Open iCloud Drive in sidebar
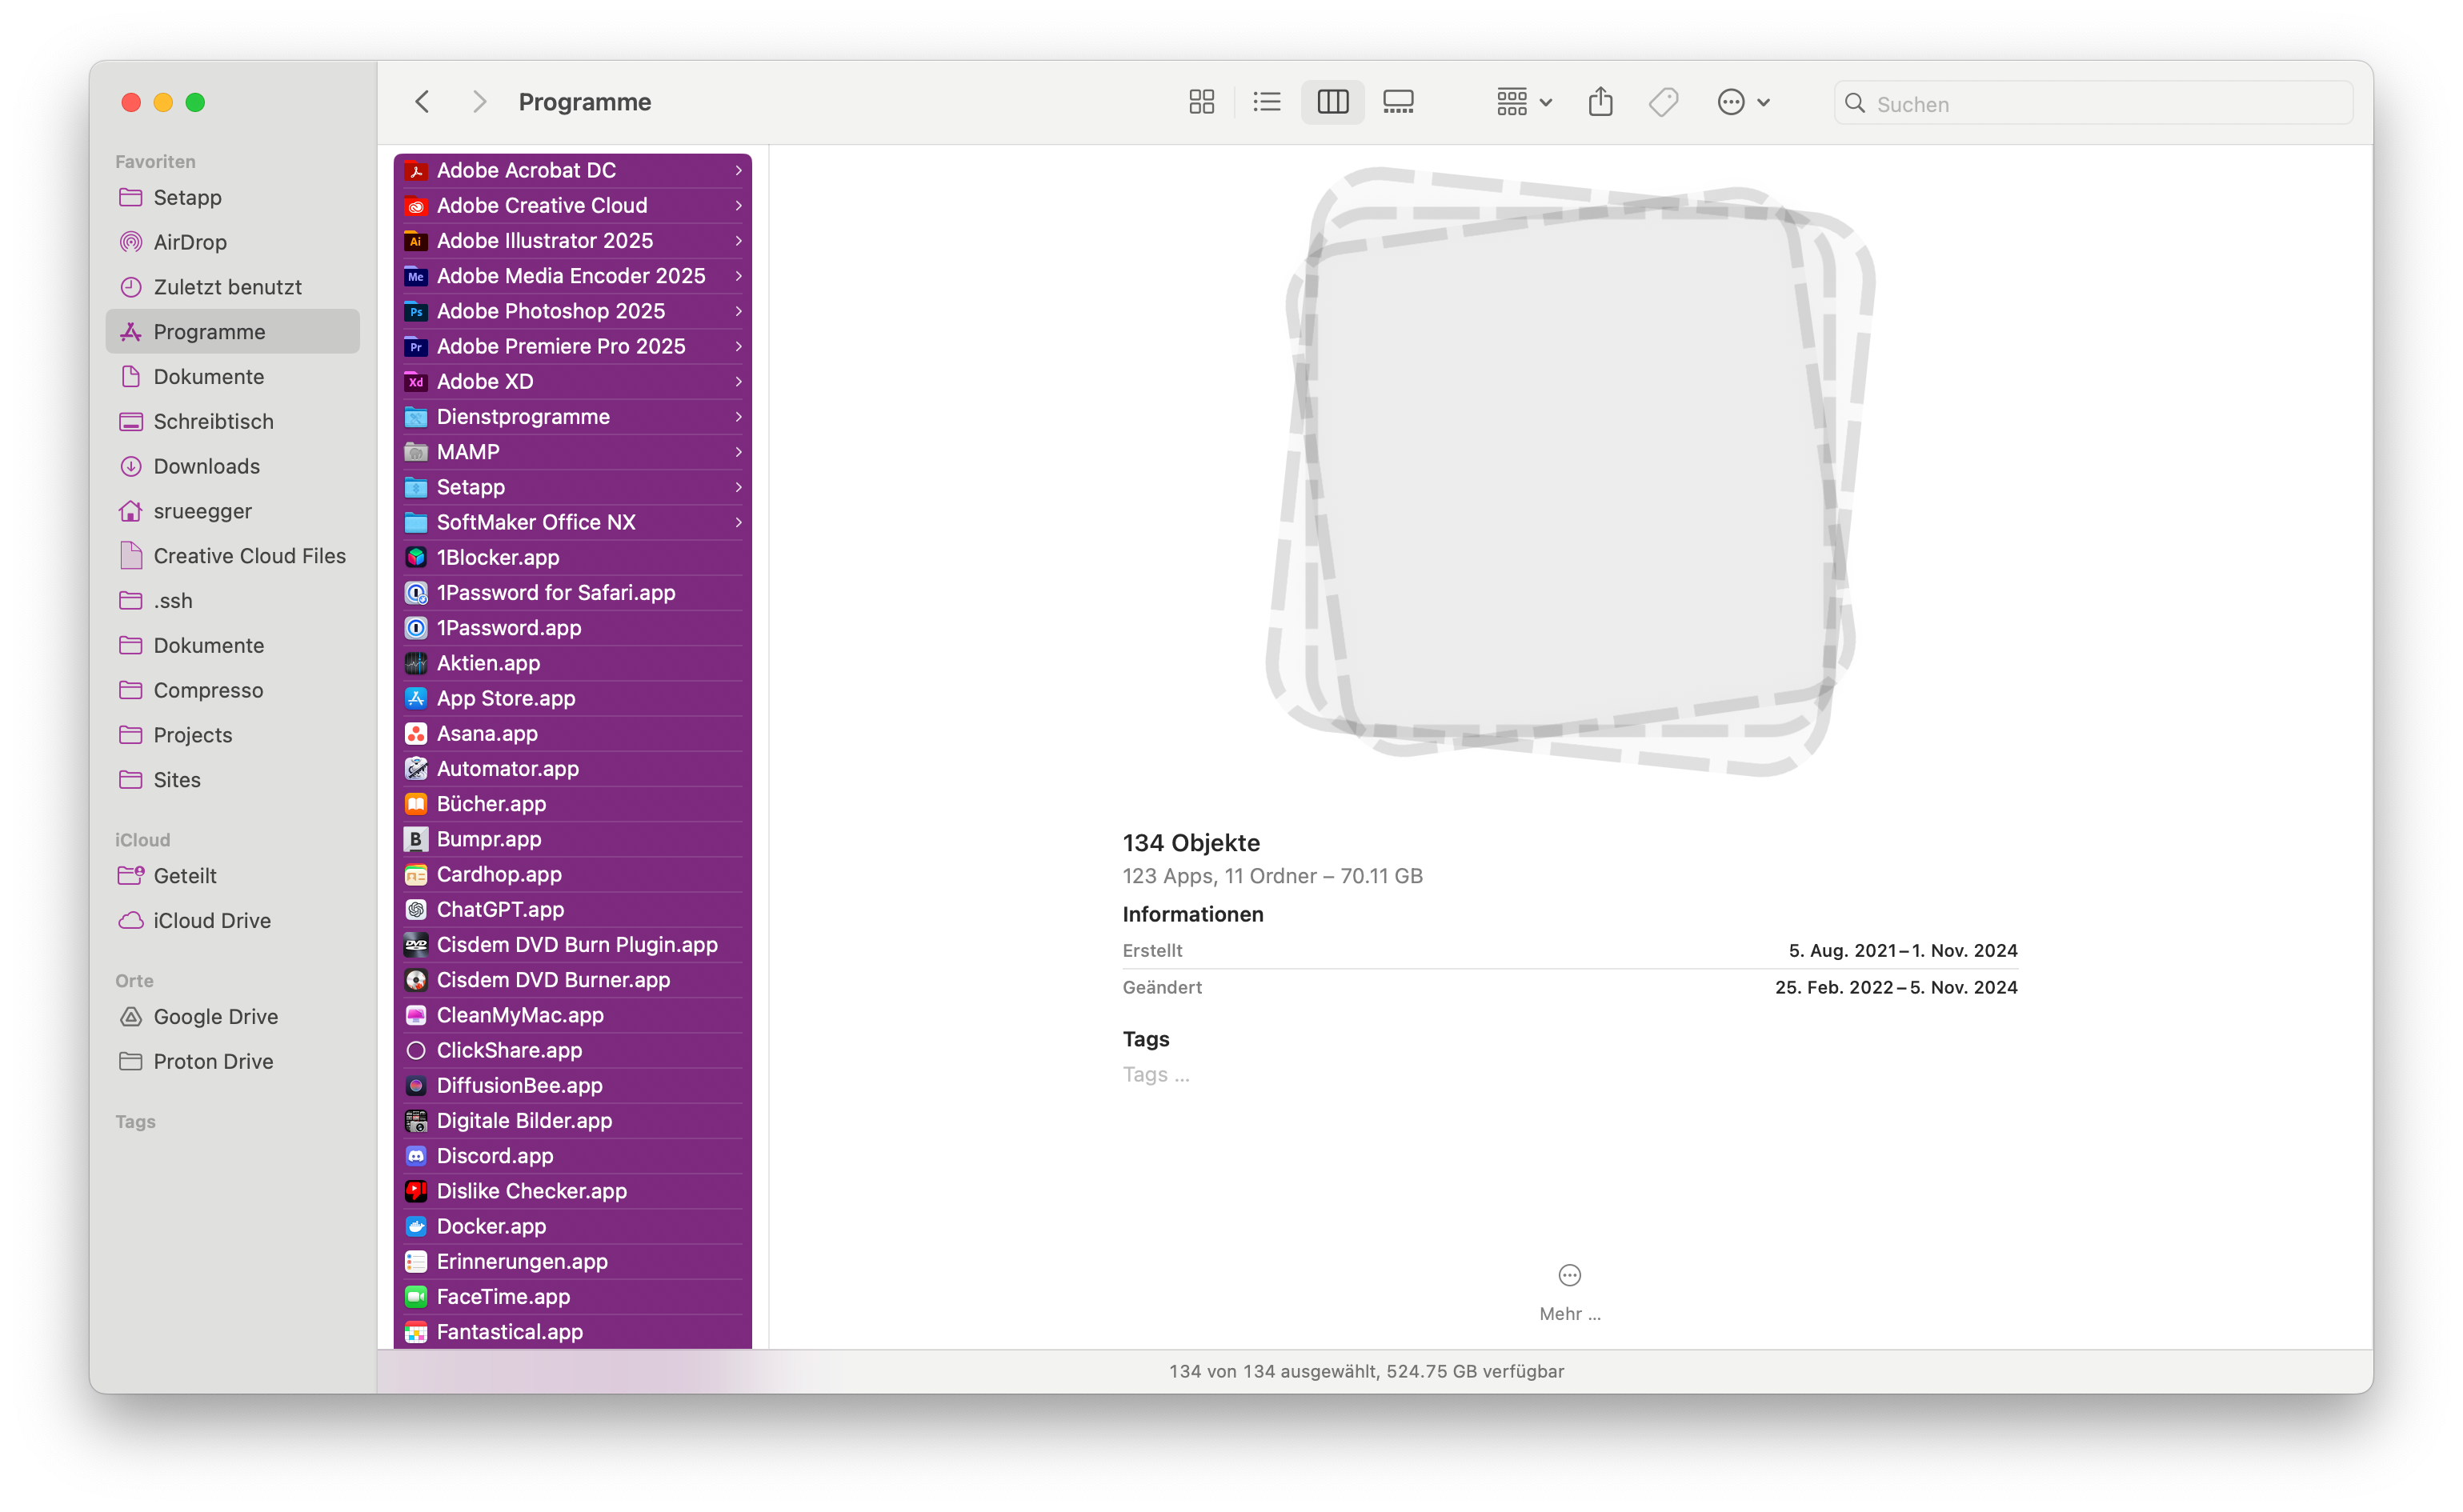The height and width of the screenshot is (1512, 2463). pos(233,920)
